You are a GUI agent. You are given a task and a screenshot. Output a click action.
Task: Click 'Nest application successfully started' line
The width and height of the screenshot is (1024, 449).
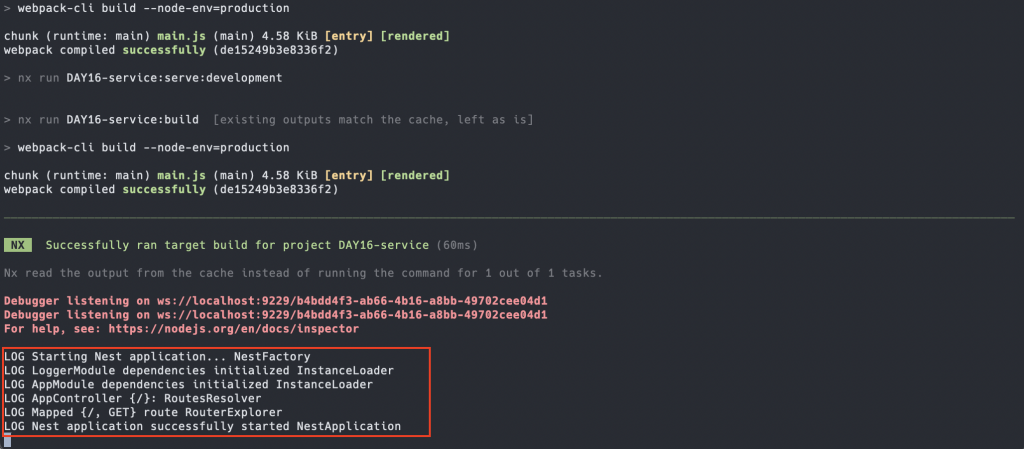202,426
